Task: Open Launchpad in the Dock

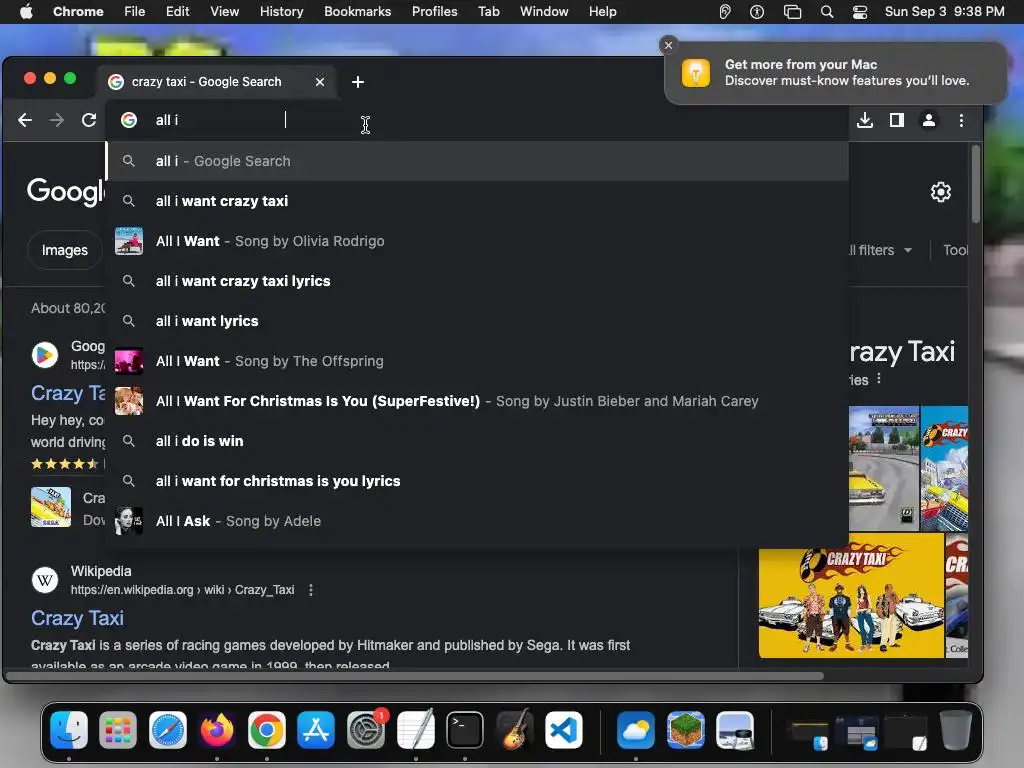Action: pyautogui.click(x=118, y=729)
